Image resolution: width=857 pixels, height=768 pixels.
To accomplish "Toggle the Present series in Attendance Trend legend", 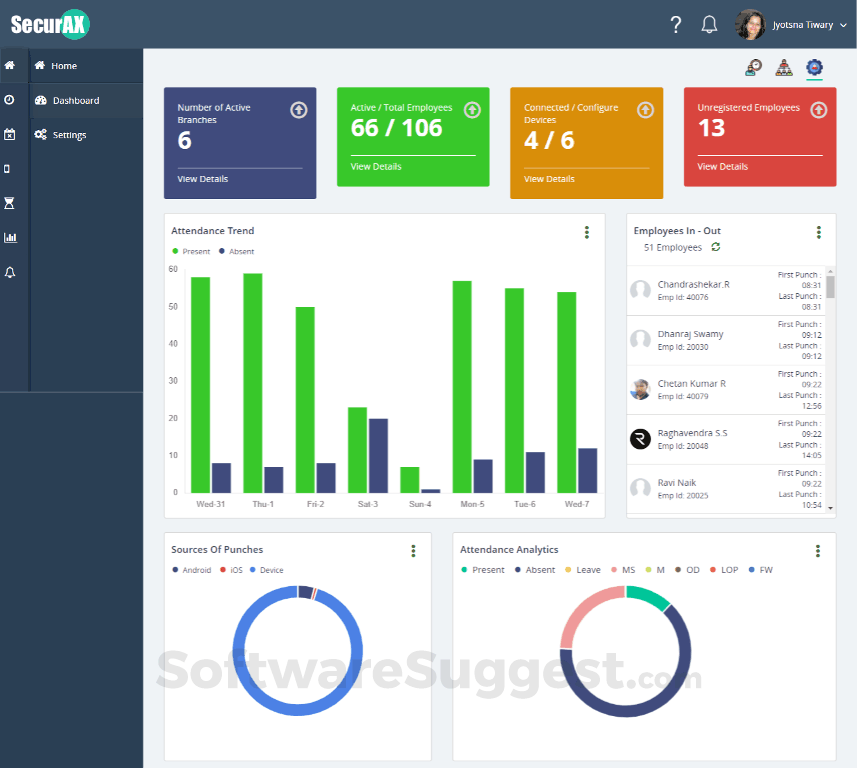I will tap(191, 251).
